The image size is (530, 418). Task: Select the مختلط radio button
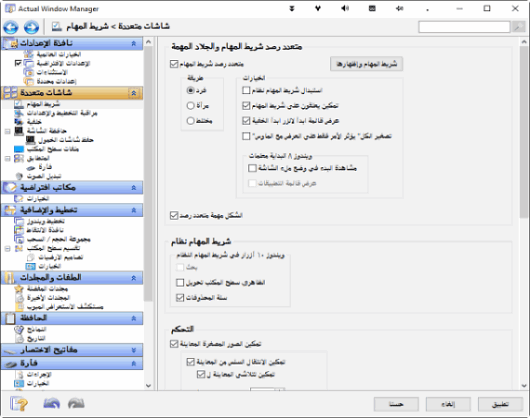pyautogui.click(x=190, y=121)
